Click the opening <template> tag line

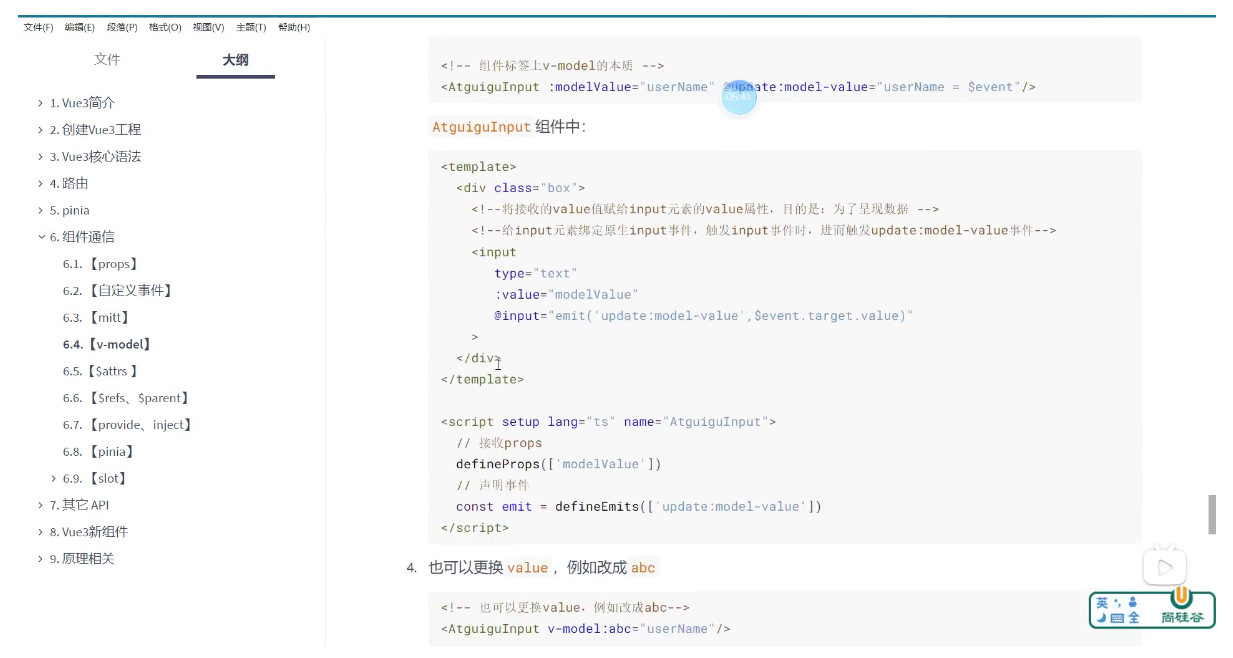coord(479,167)
